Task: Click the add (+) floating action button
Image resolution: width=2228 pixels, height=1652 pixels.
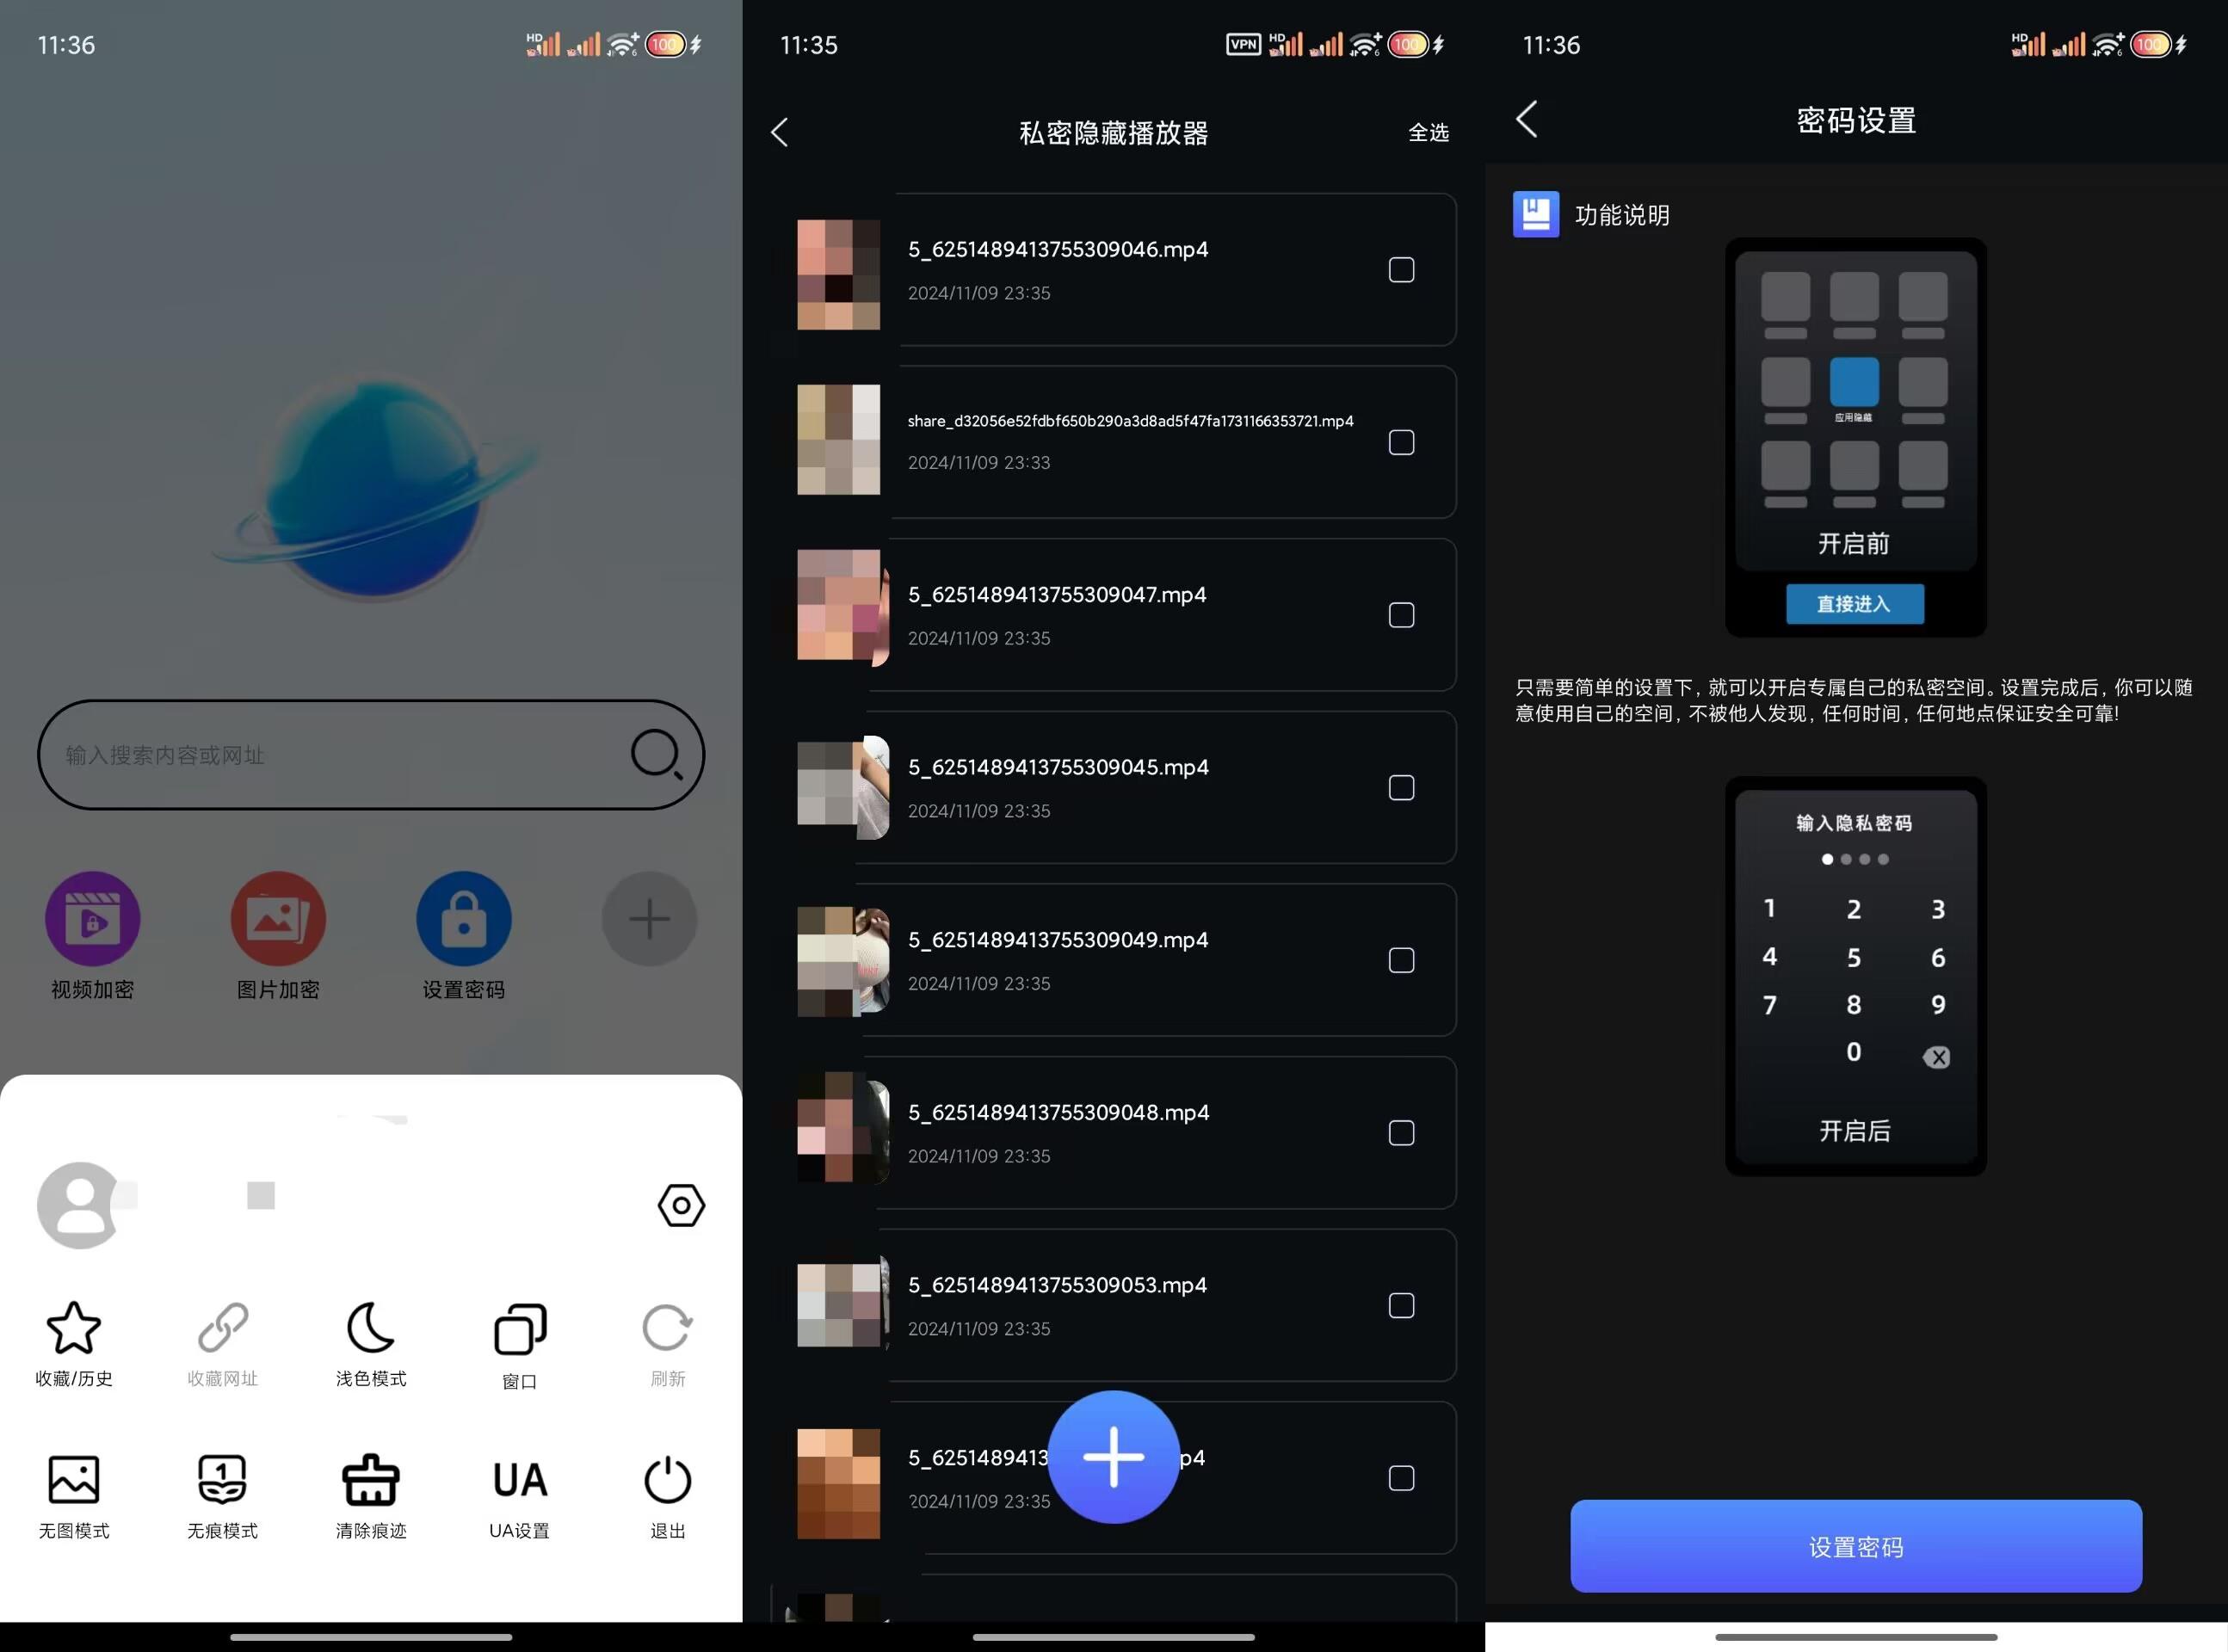Action: click(x=1112, y=1456)
